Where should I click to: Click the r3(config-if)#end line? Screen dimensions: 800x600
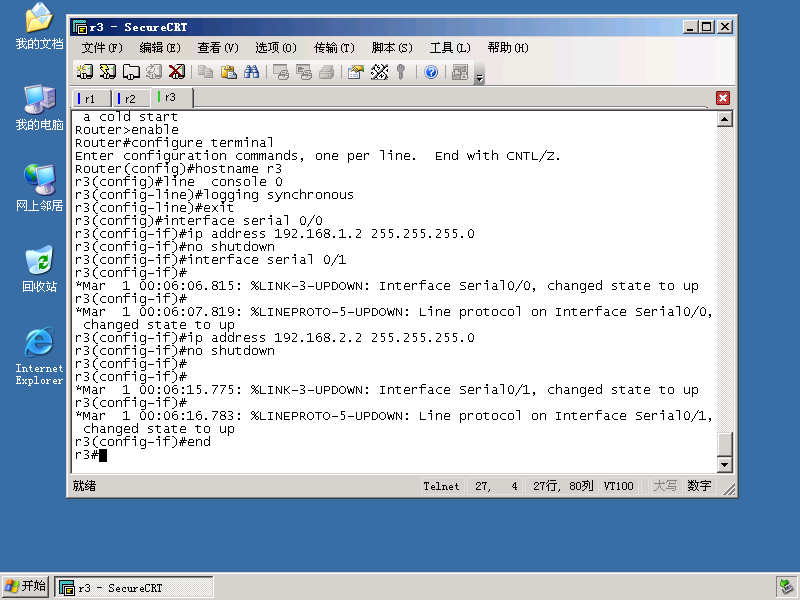coord(142,442)
